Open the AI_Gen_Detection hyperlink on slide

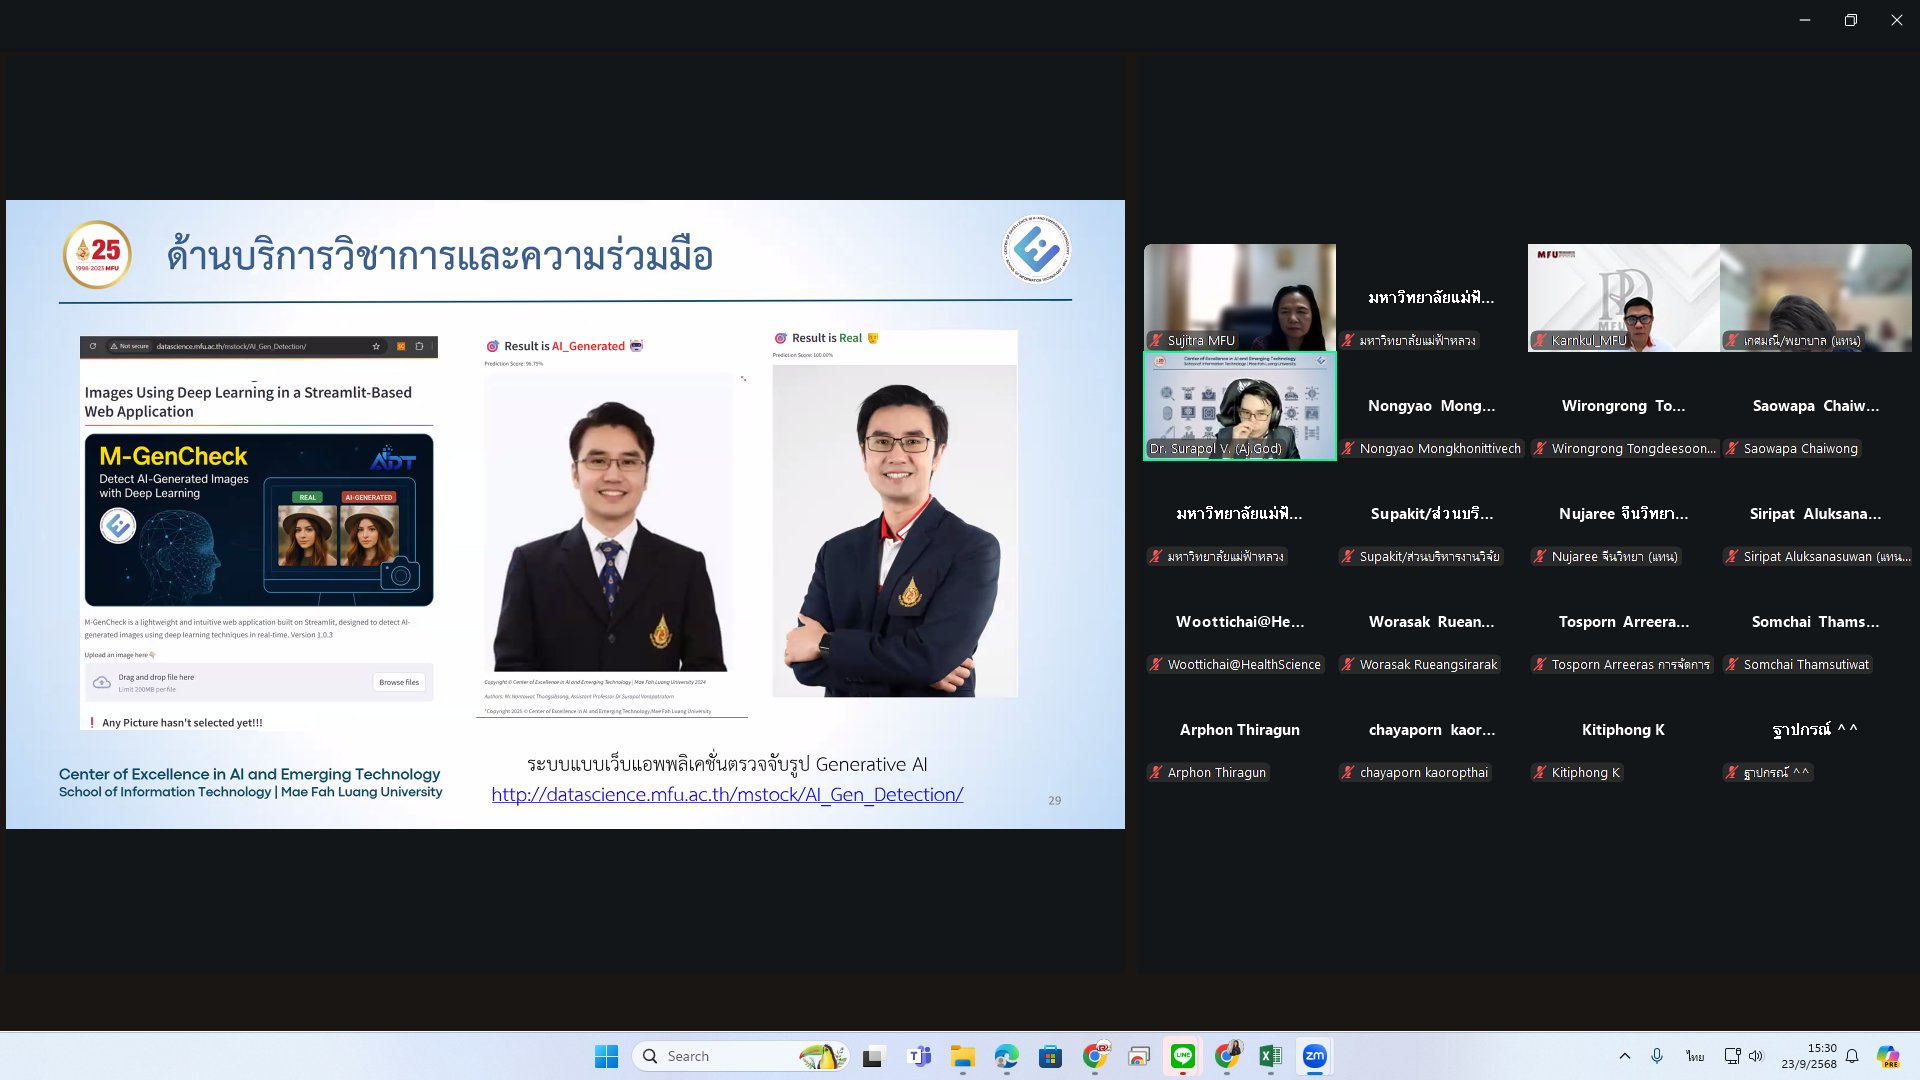point(726,794)
